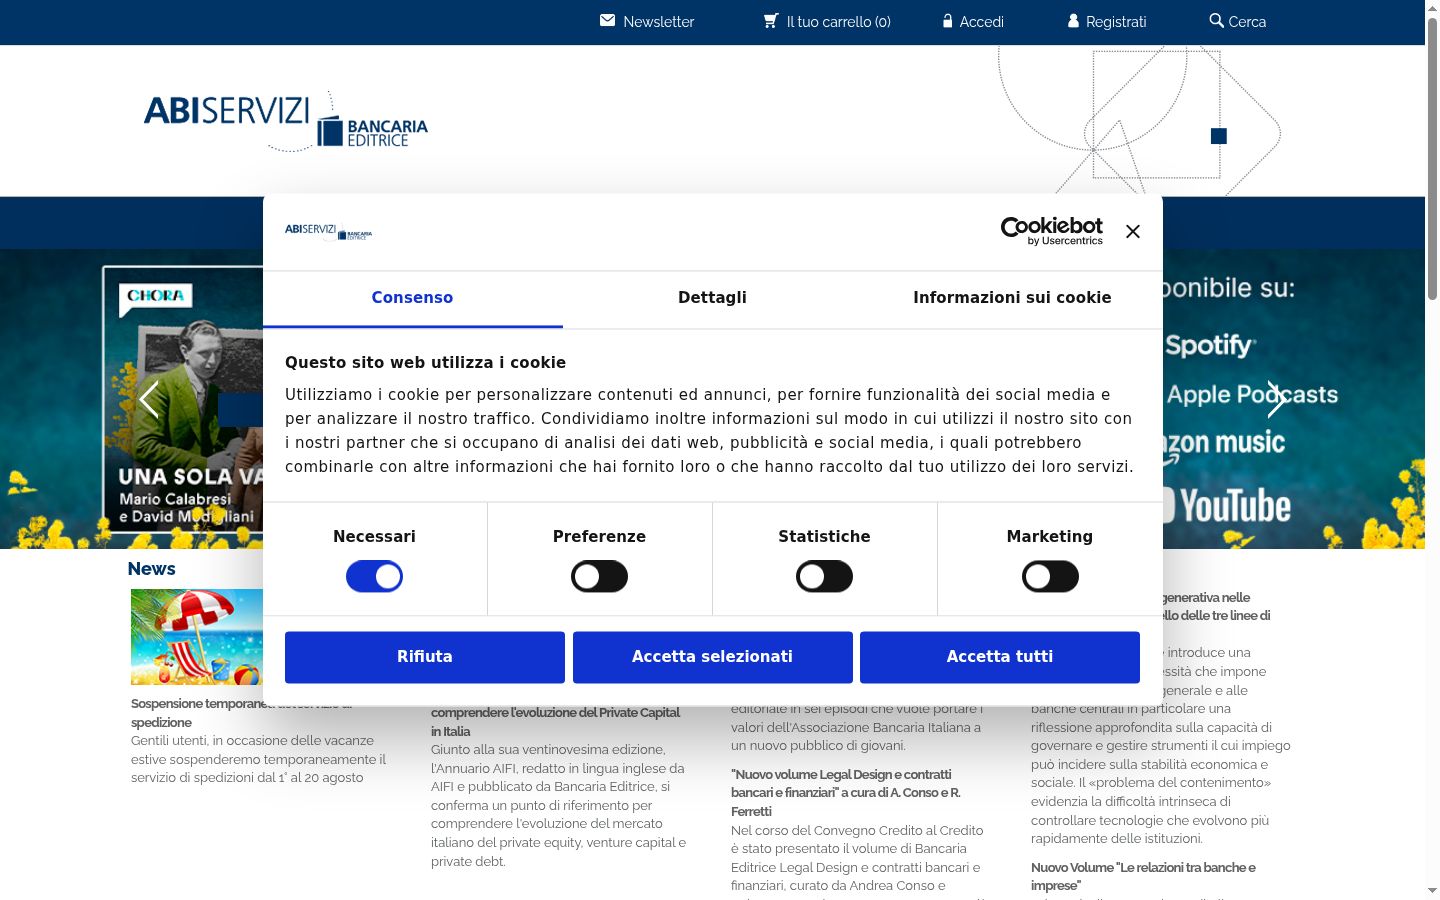
Task: Enable the Statistiche cookie switch
Action: pos(824,576)
